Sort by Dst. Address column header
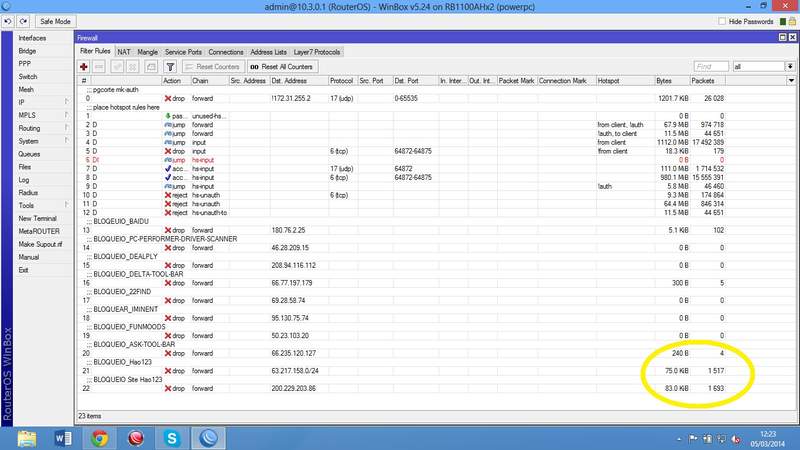 (x=298, y=81)
